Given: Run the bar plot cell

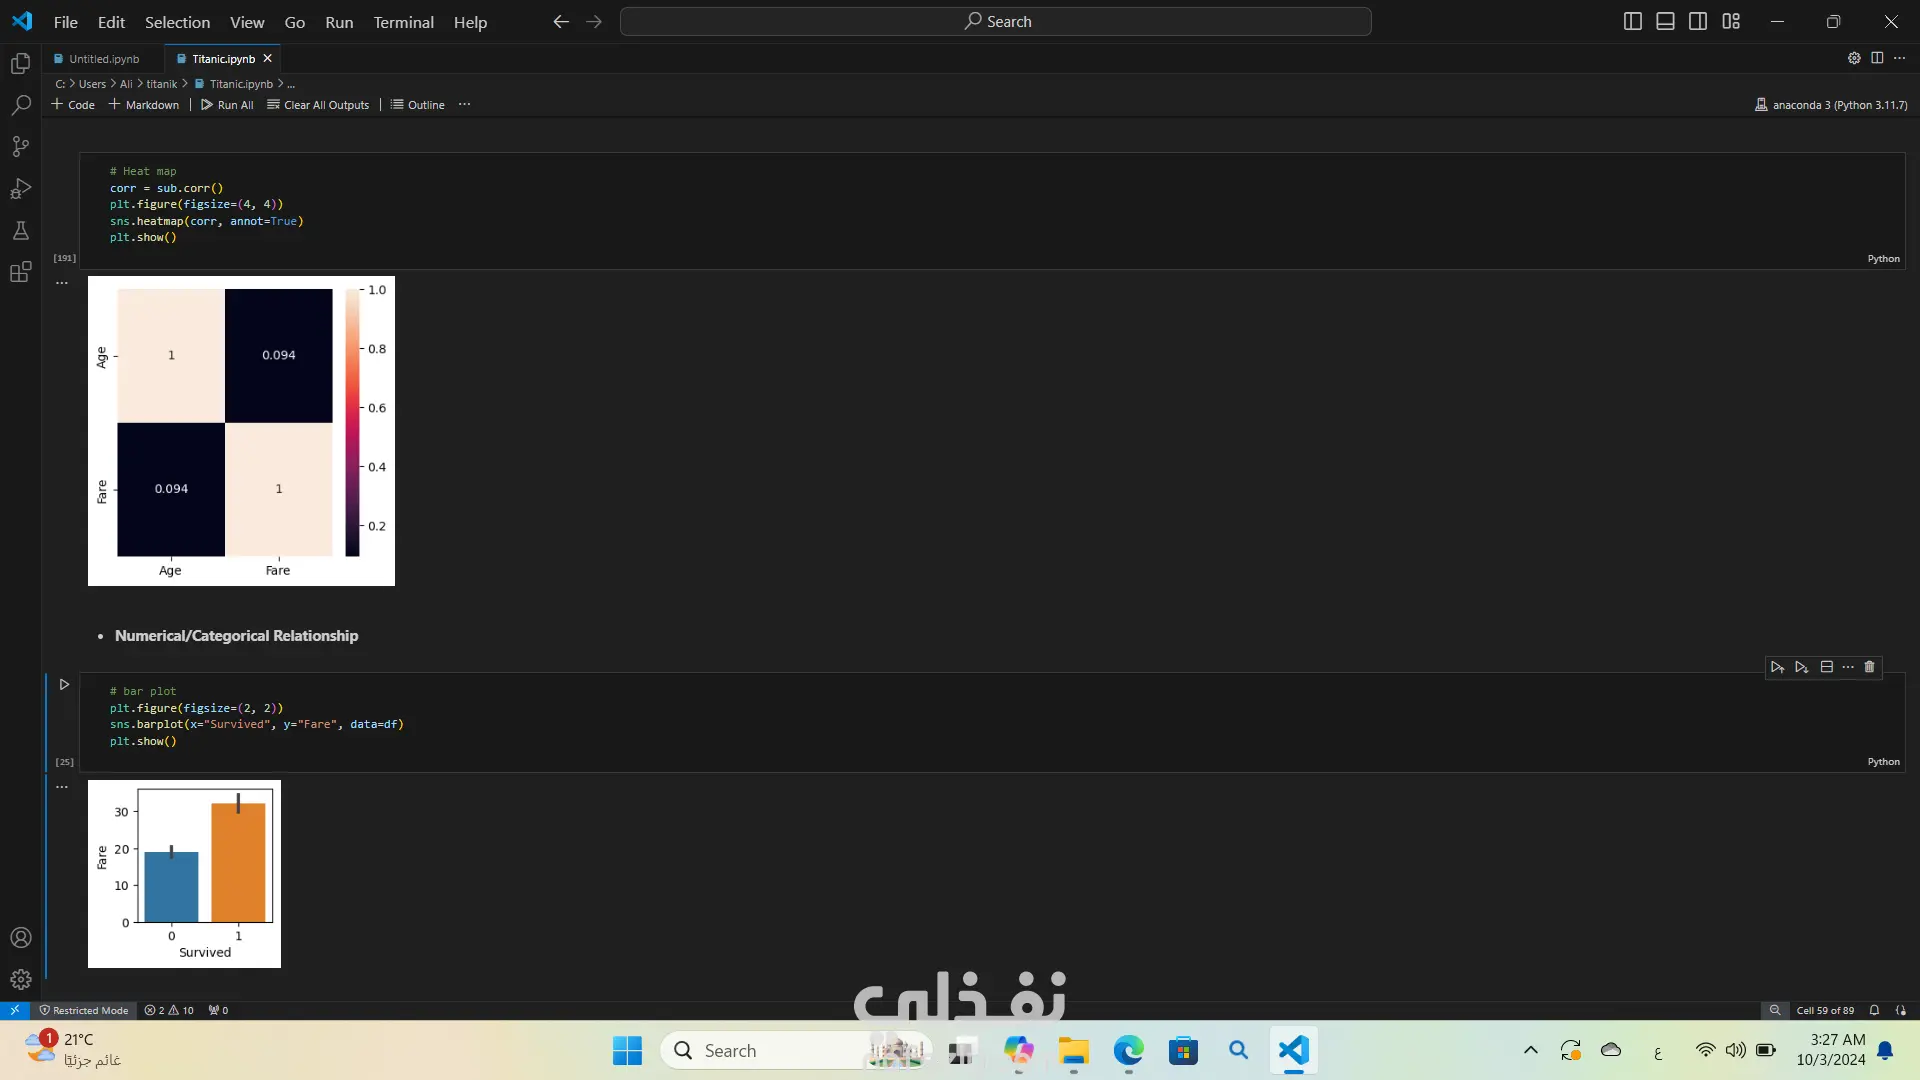Looking at the screenshot, I should pos(64,685).
